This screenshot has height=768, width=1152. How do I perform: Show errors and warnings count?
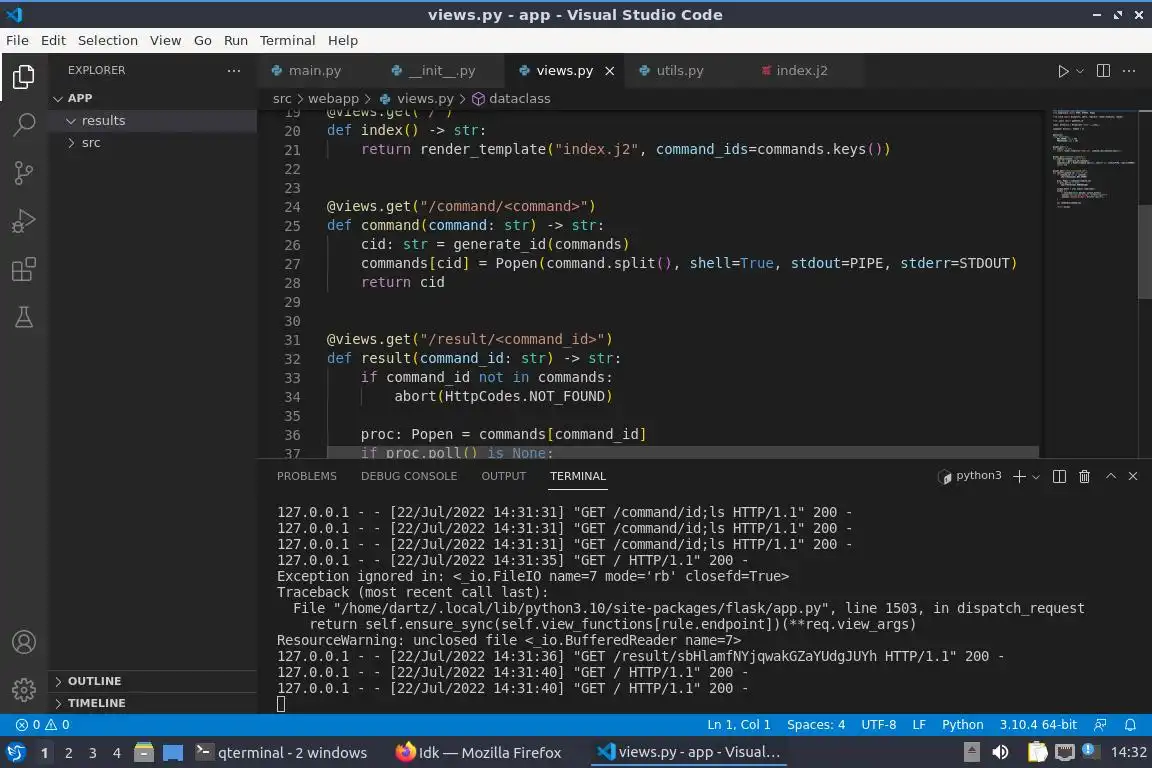(43, 725)
